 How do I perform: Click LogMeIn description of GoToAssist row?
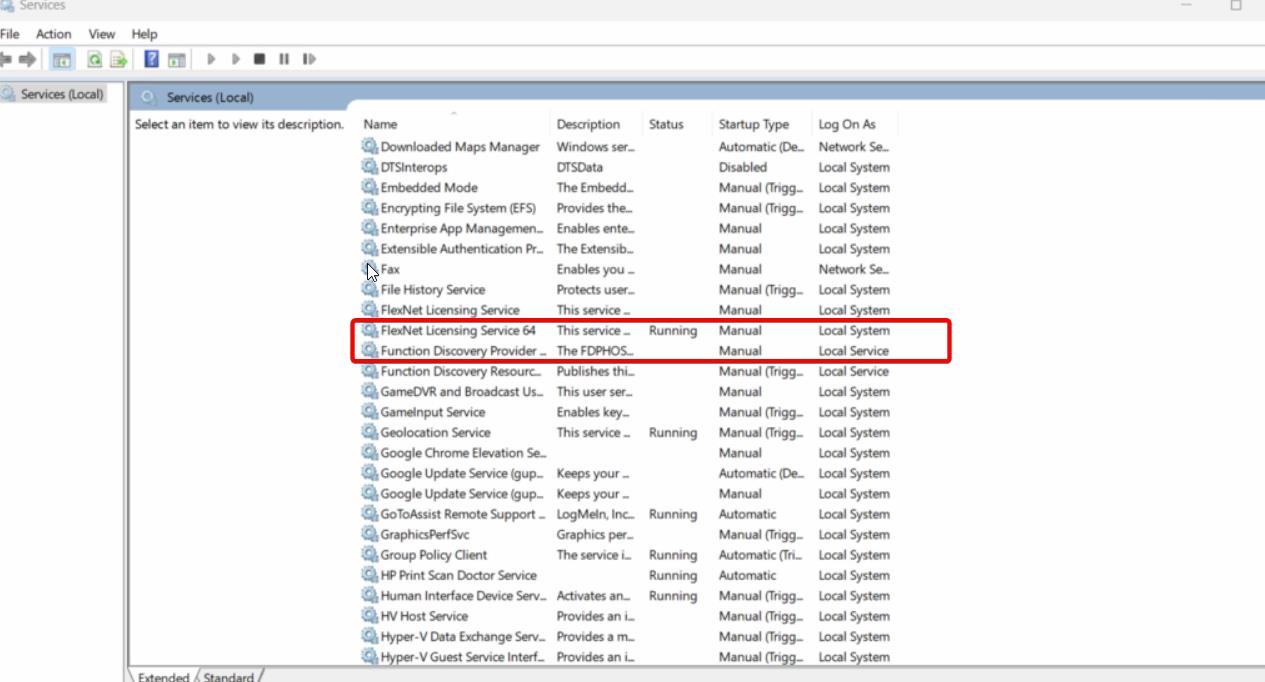[596, 514]
